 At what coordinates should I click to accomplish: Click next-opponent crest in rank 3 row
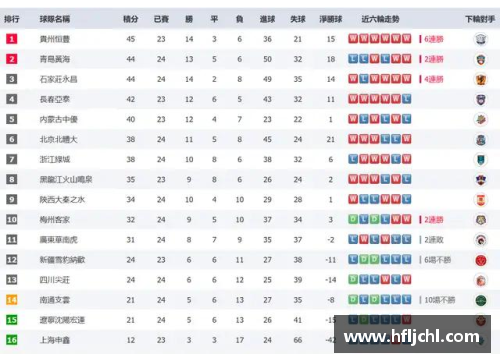[480, 79]
